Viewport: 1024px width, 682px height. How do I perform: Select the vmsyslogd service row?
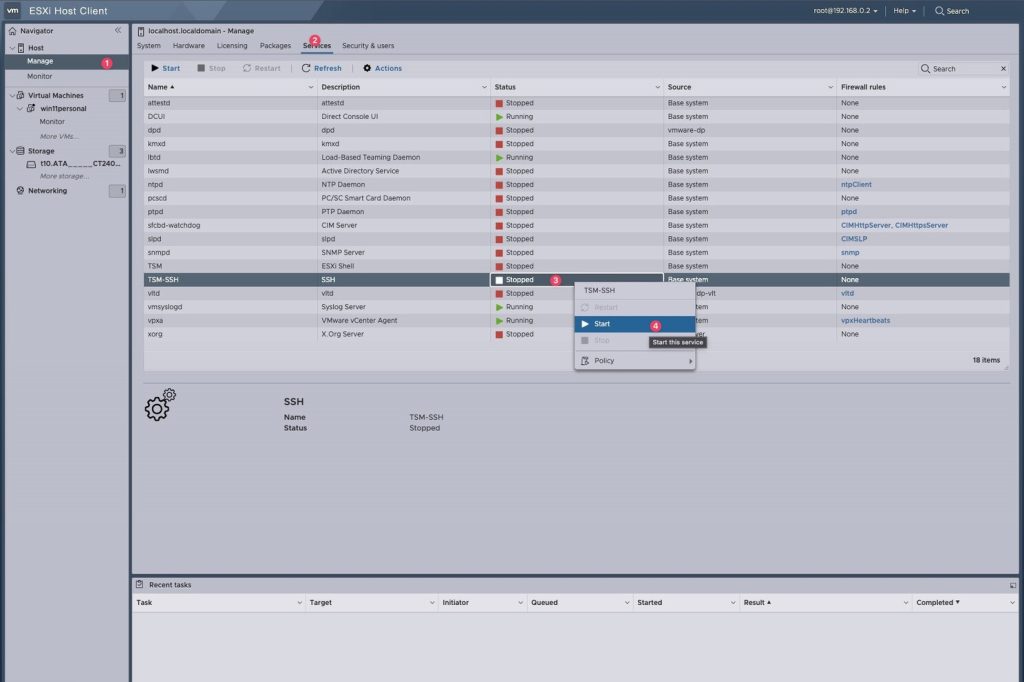coord(577,307)
